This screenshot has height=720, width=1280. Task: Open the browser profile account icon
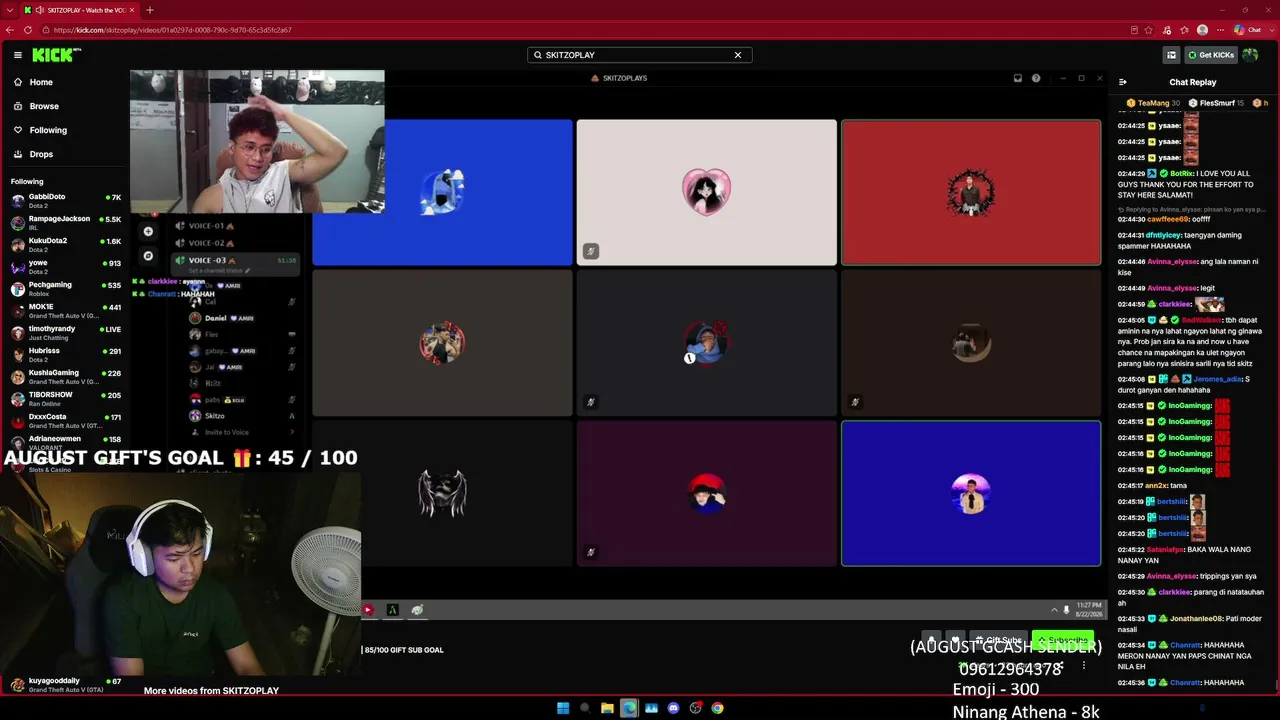click(1202, 30)
